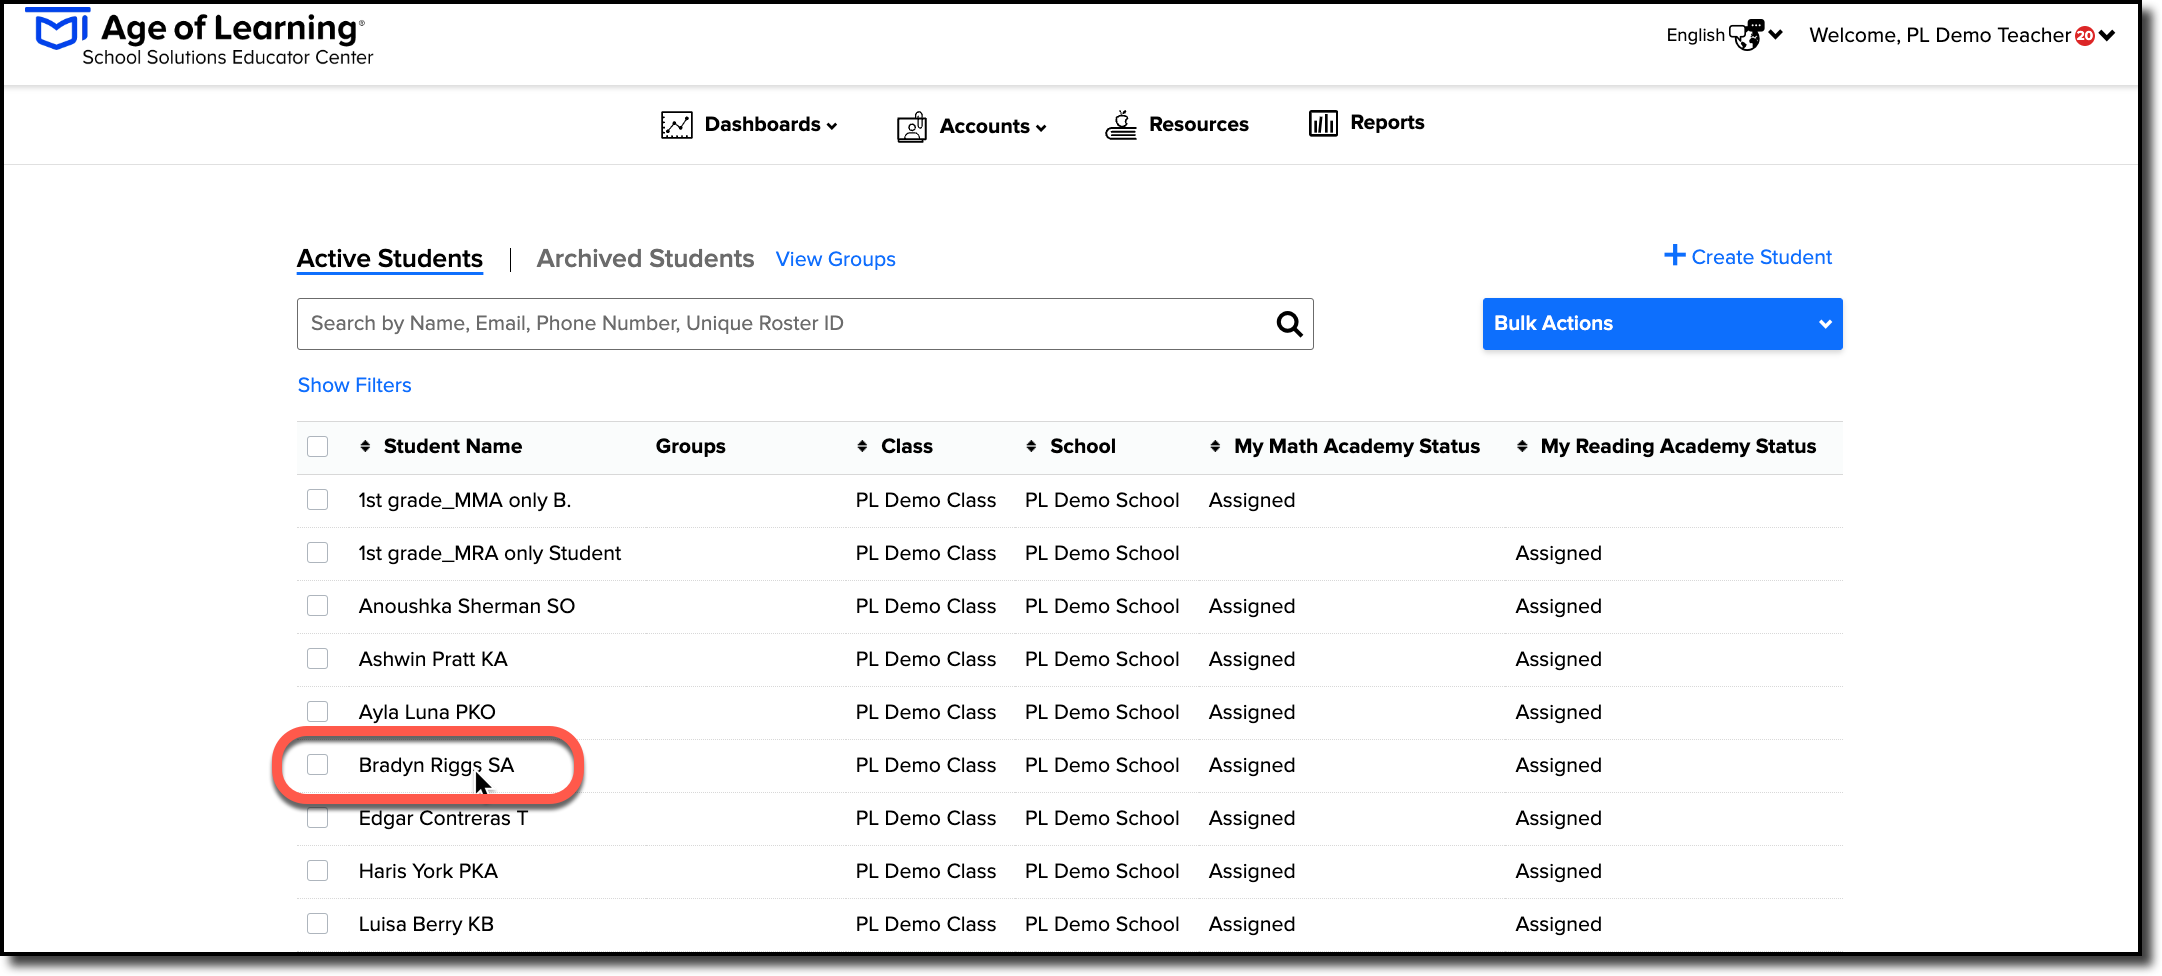Check the checkbox for Bradyn Riggs SA
Image resolution: width=2162 pixels, height=976 pixels.
coord(318,764)
